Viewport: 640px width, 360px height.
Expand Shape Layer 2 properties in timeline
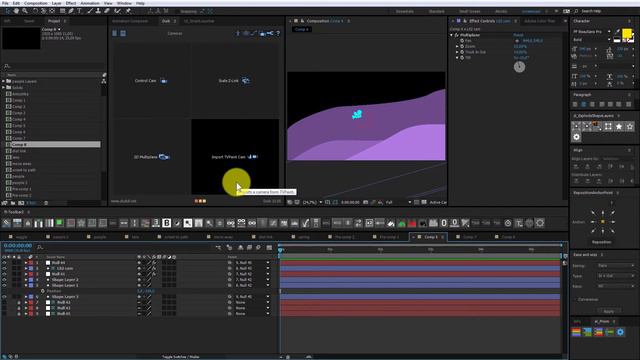click(x=26, y=280)
